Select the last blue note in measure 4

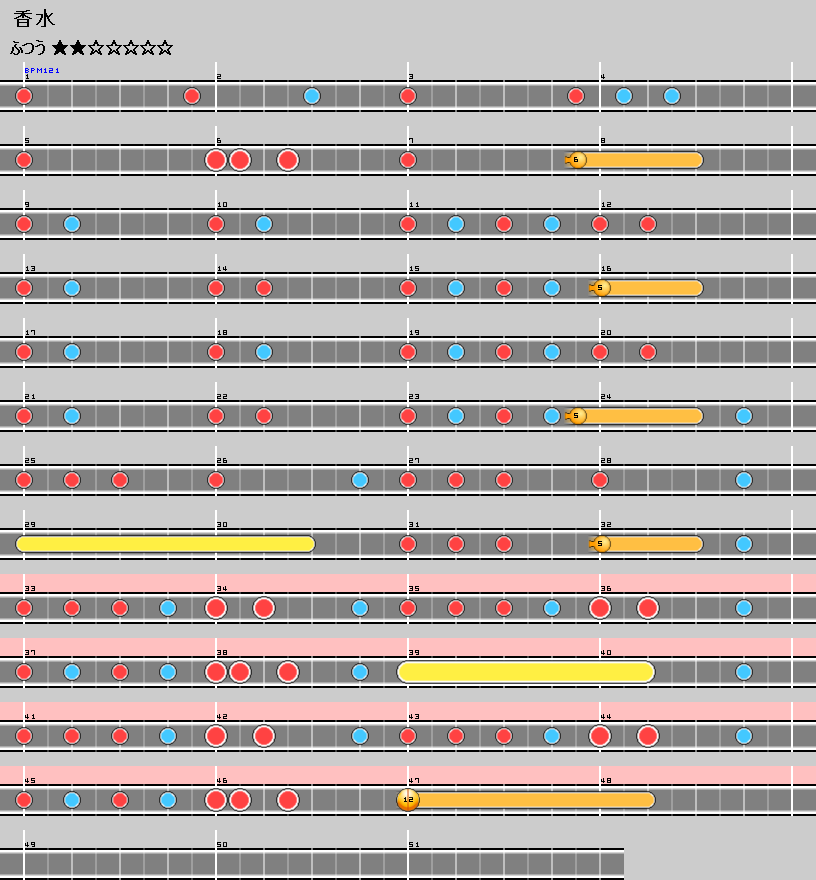click(672, 96)
